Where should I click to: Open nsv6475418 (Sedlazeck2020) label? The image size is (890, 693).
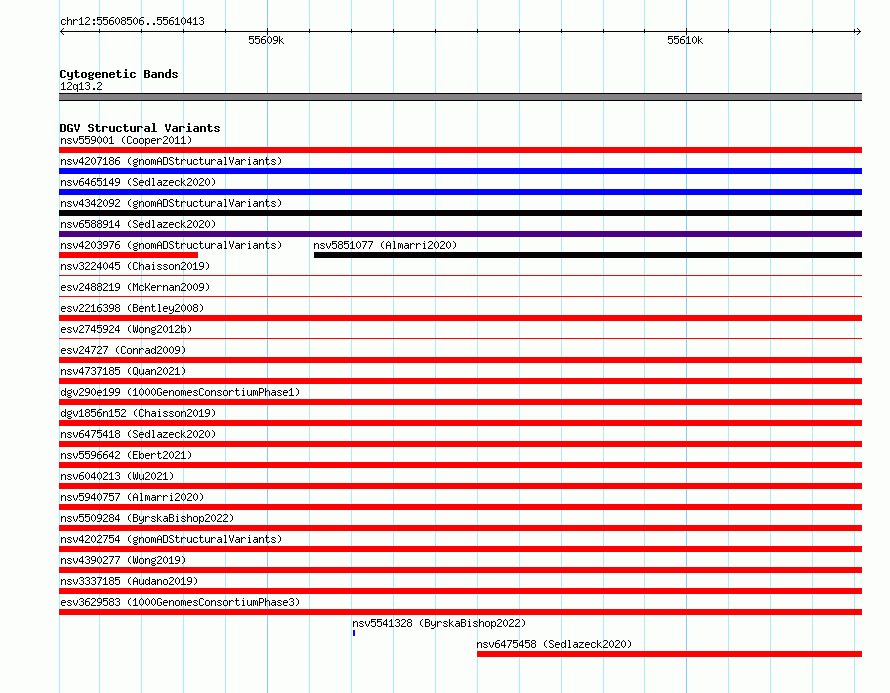click(138, 434)
